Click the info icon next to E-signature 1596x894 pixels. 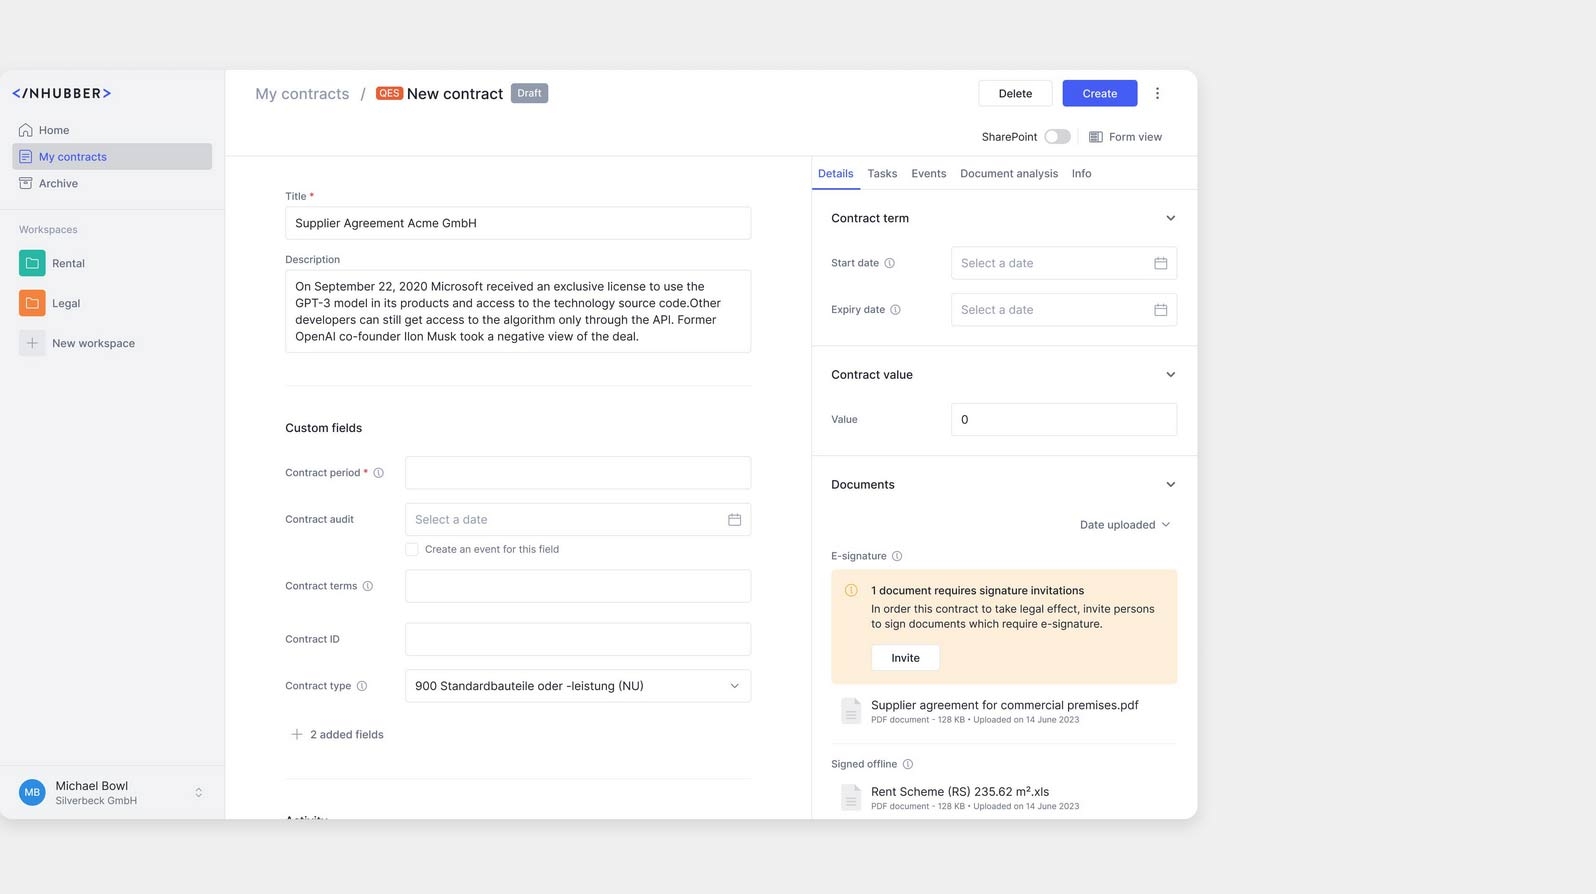(897, 556)
